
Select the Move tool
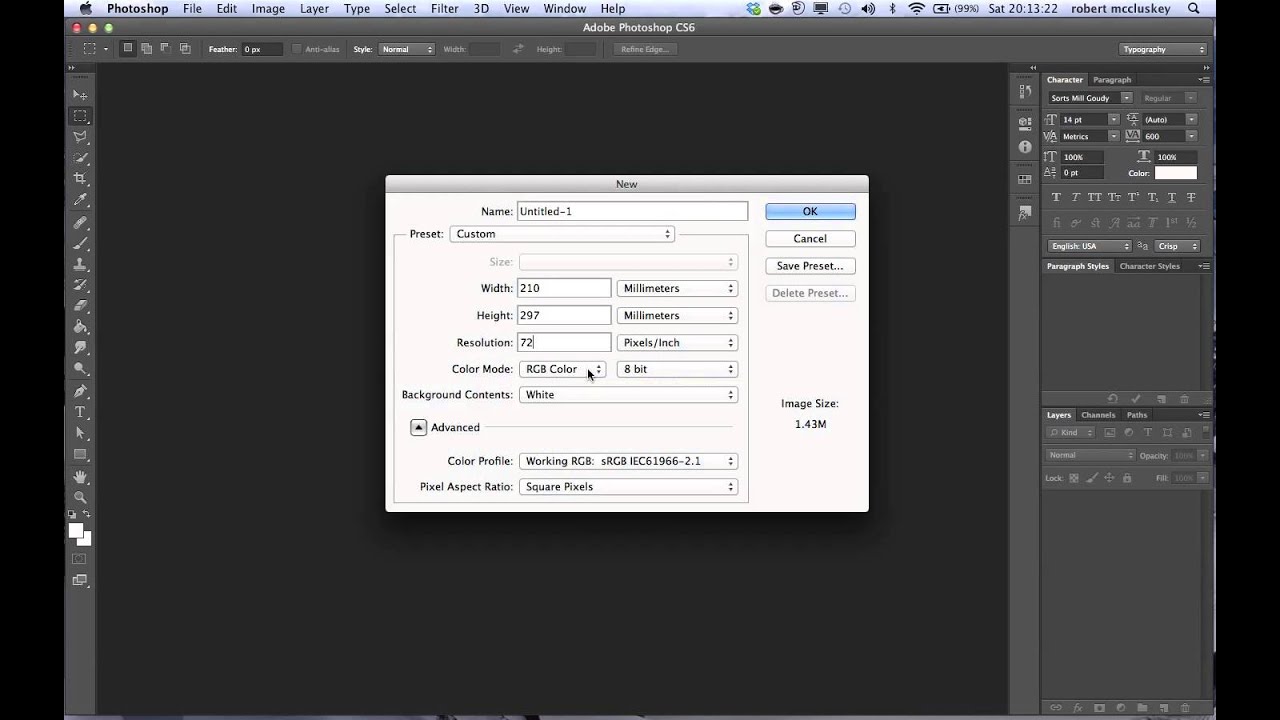tap(80, 95)
